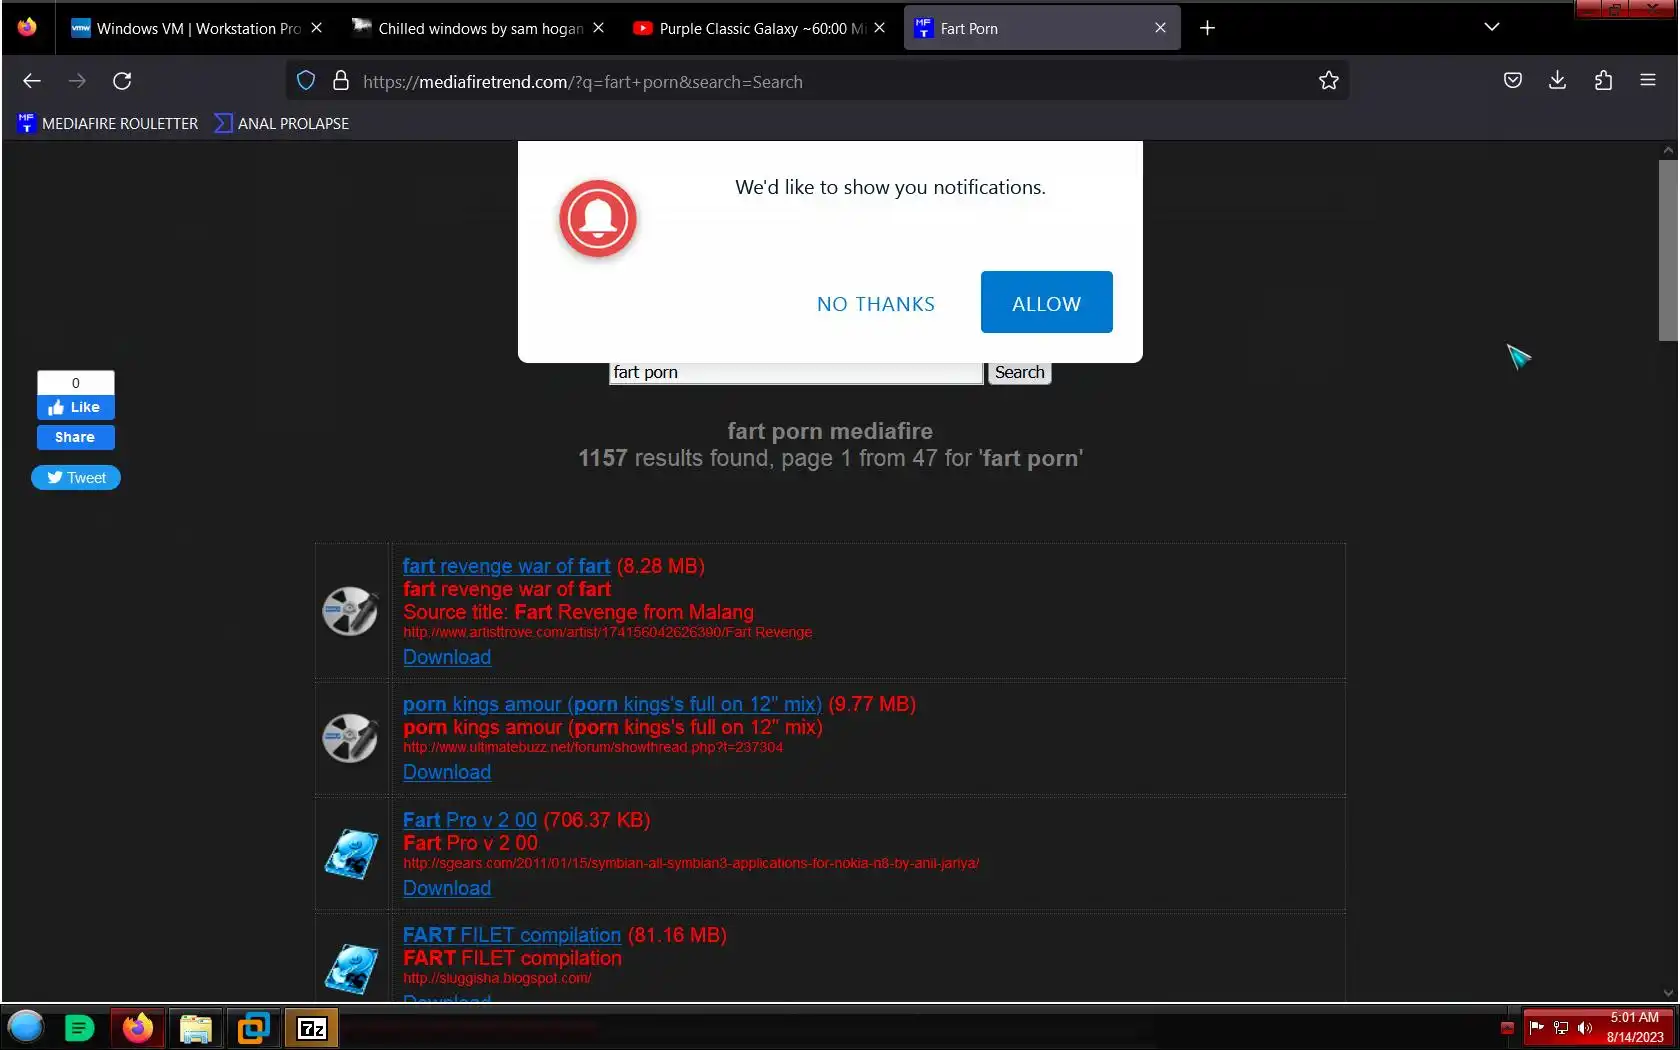This screenshot has height=1050, width=1680.
Task: Open VMware Workstation from the taskbar
Action: (254, 1028)
